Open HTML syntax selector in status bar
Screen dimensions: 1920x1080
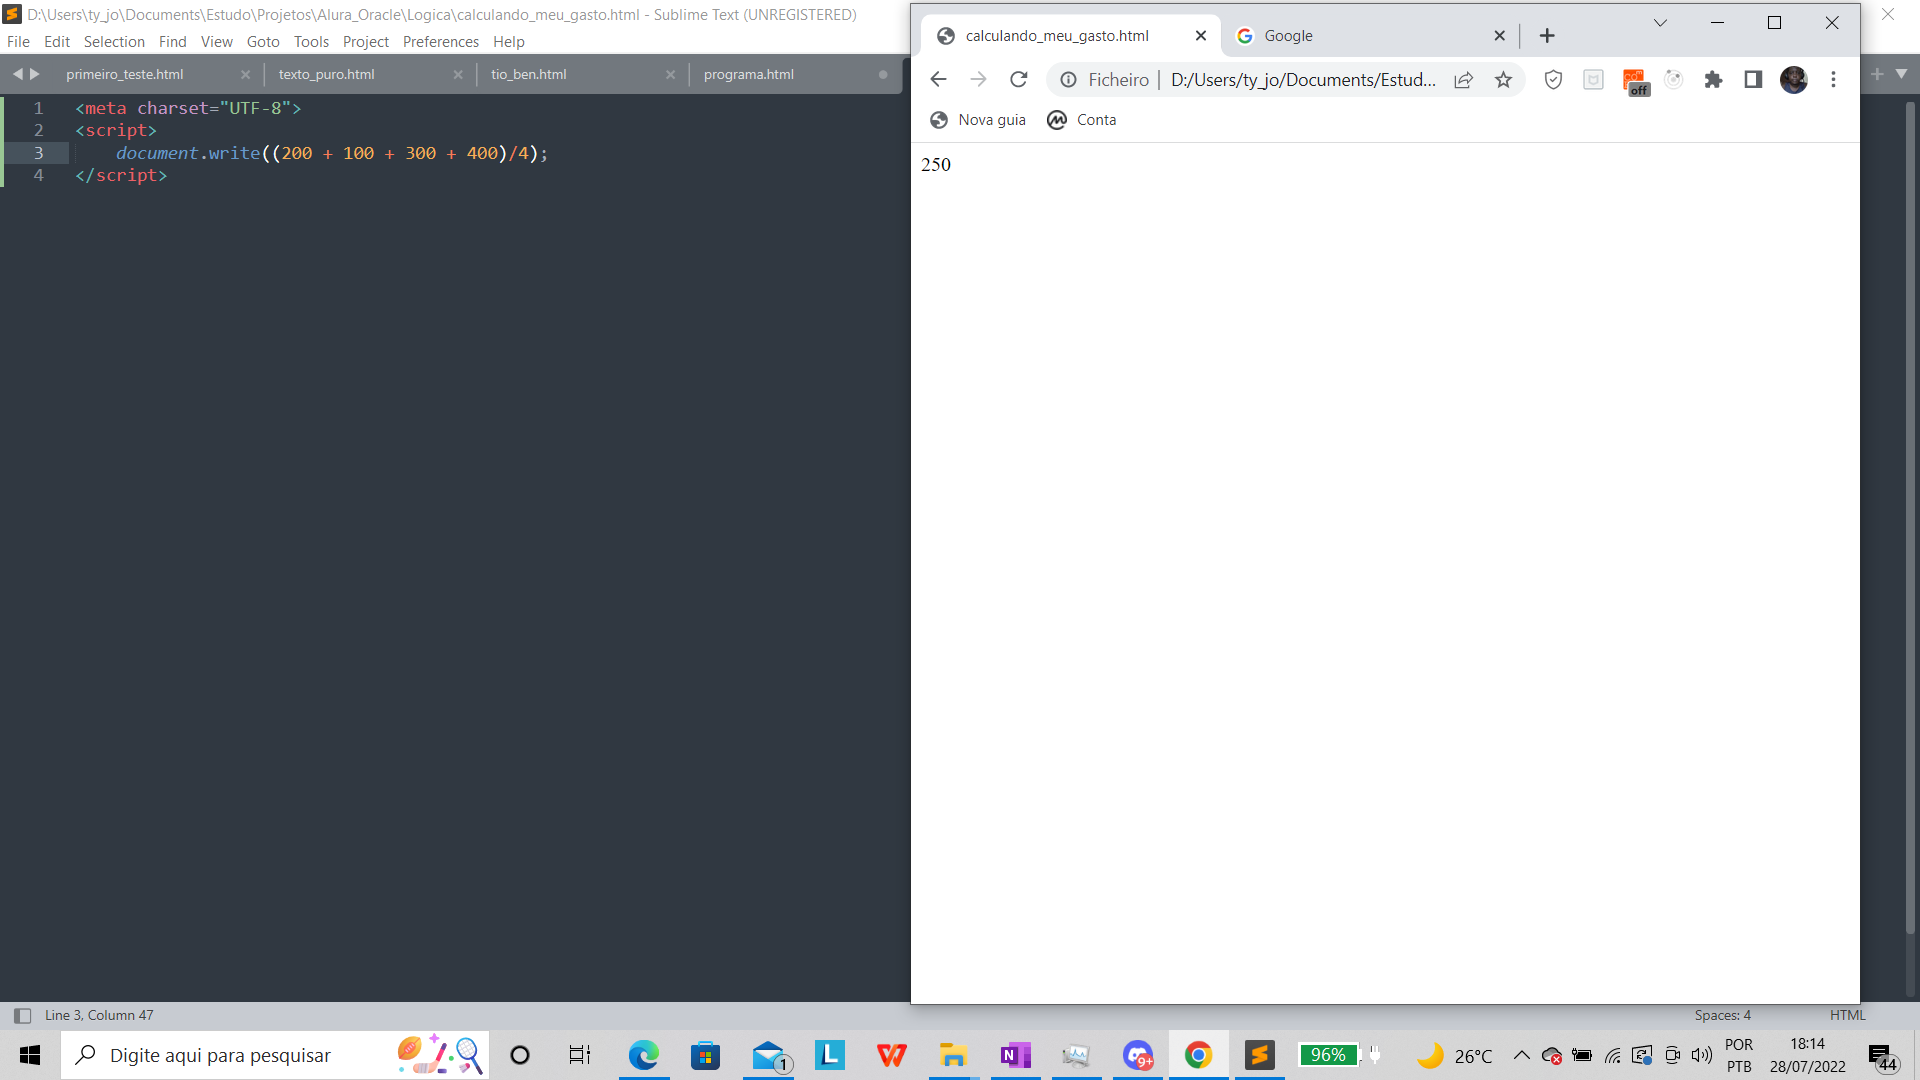click(x=1847, y=1016)
